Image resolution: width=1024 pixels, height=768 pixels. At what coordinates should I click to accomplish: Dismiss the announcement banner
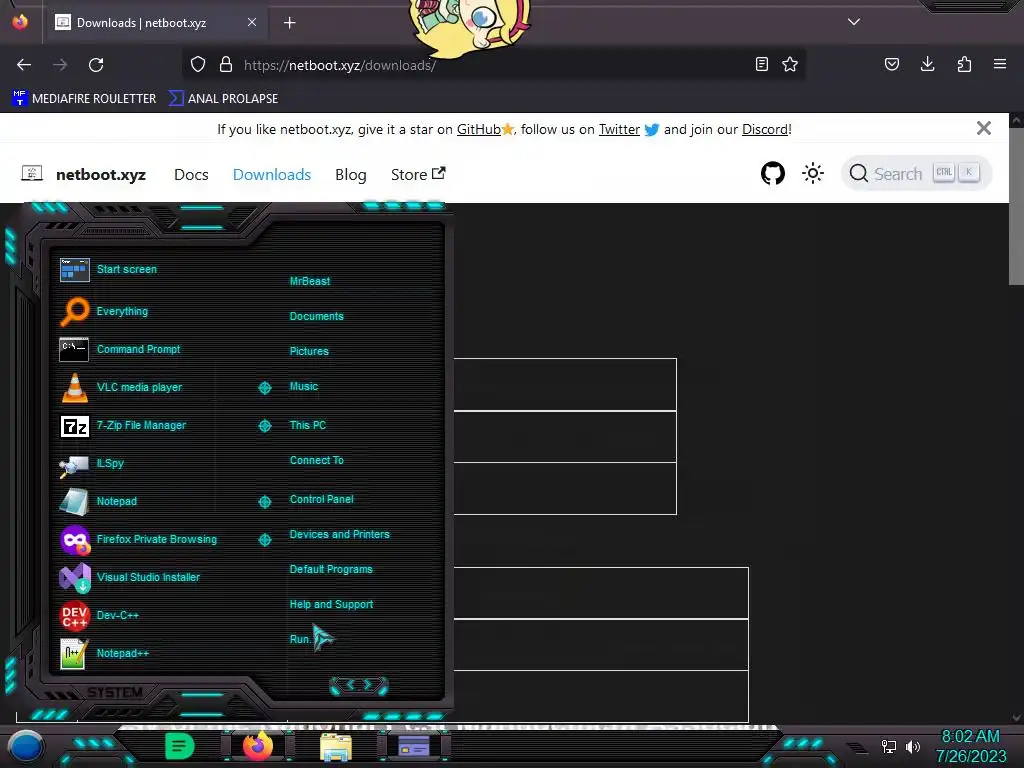pyautogui.click(x=984, y=128)
